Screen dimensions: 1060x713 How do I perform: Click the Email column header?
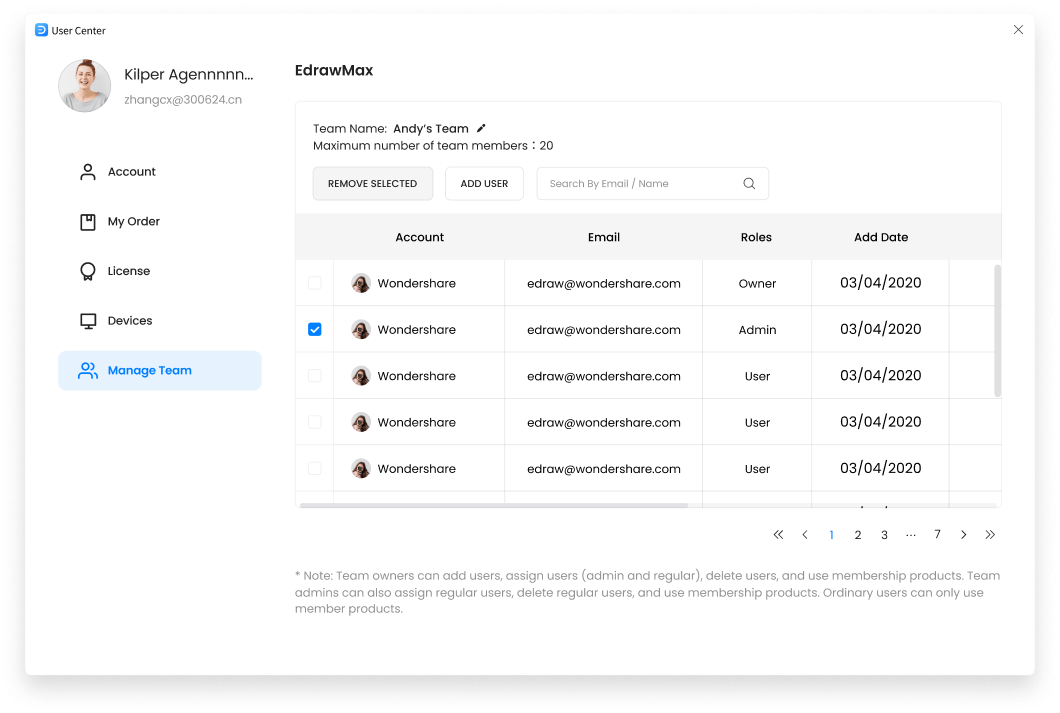604,237
